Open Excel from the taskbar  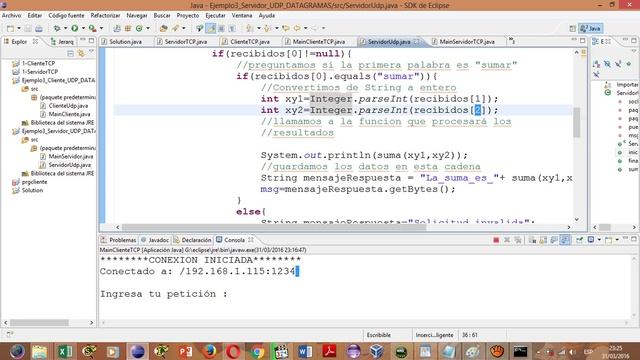pyautogui.click(x=65, y=351)
